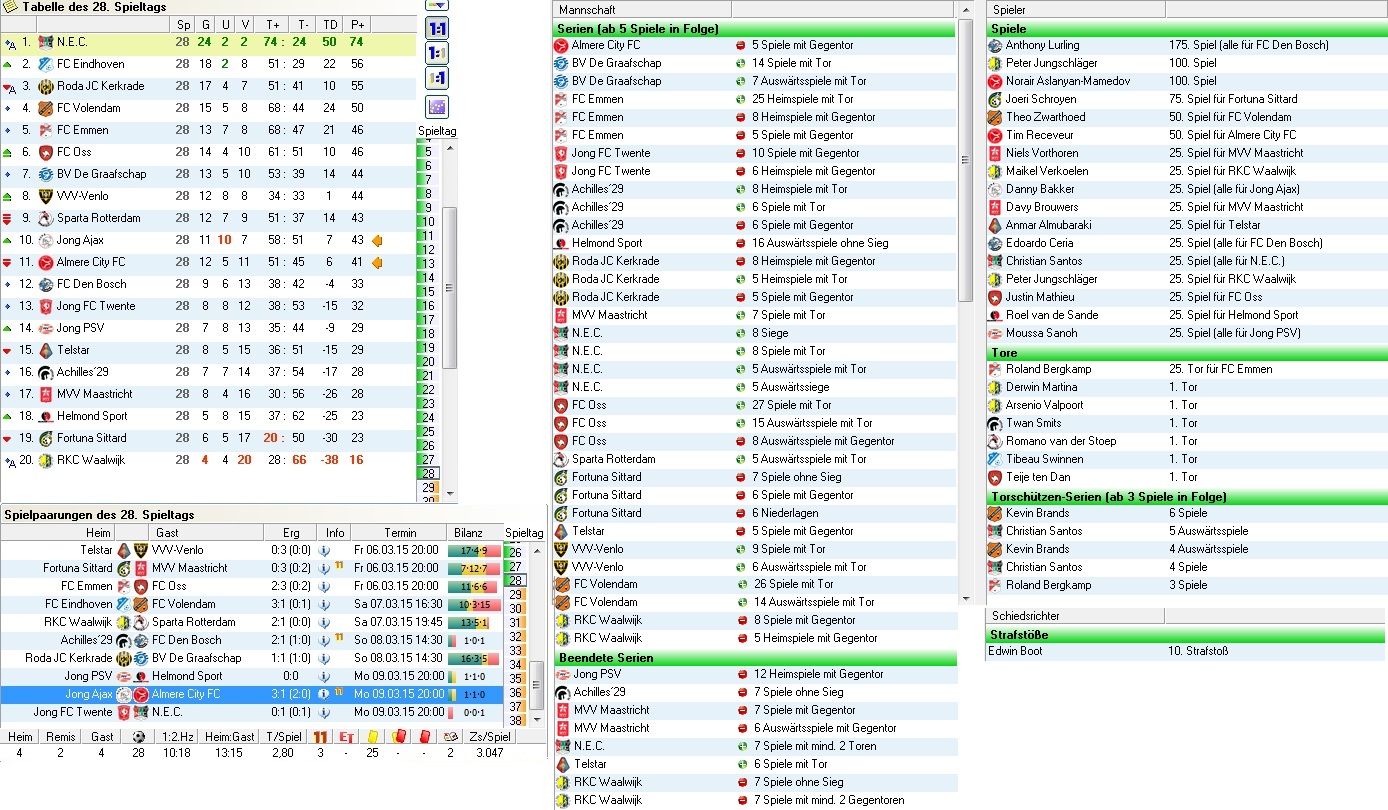The height and width of the screenshot is (810, 1388).
Task: Click the ET own-goal icon in statistics bar
Action: pyautogui.click(x=347, y=737)
